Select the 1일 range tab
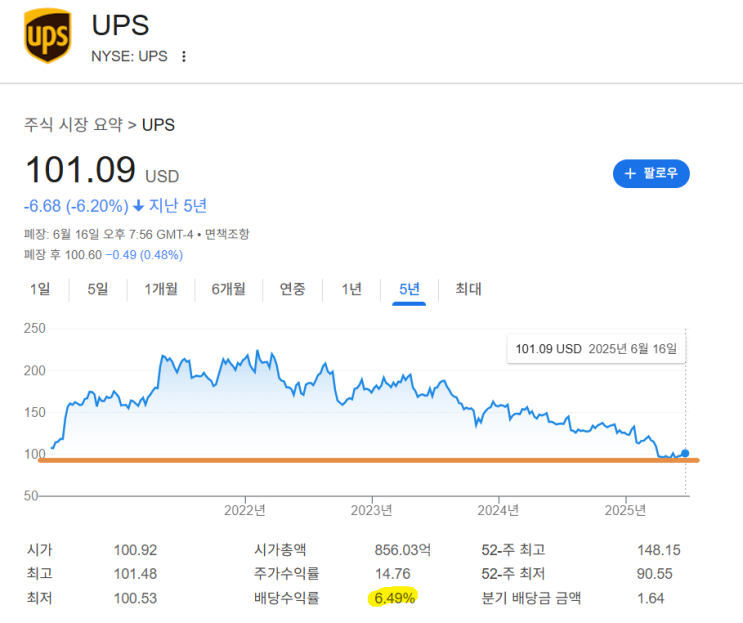Screen dimensions: 743x623 tap(40, 289)
